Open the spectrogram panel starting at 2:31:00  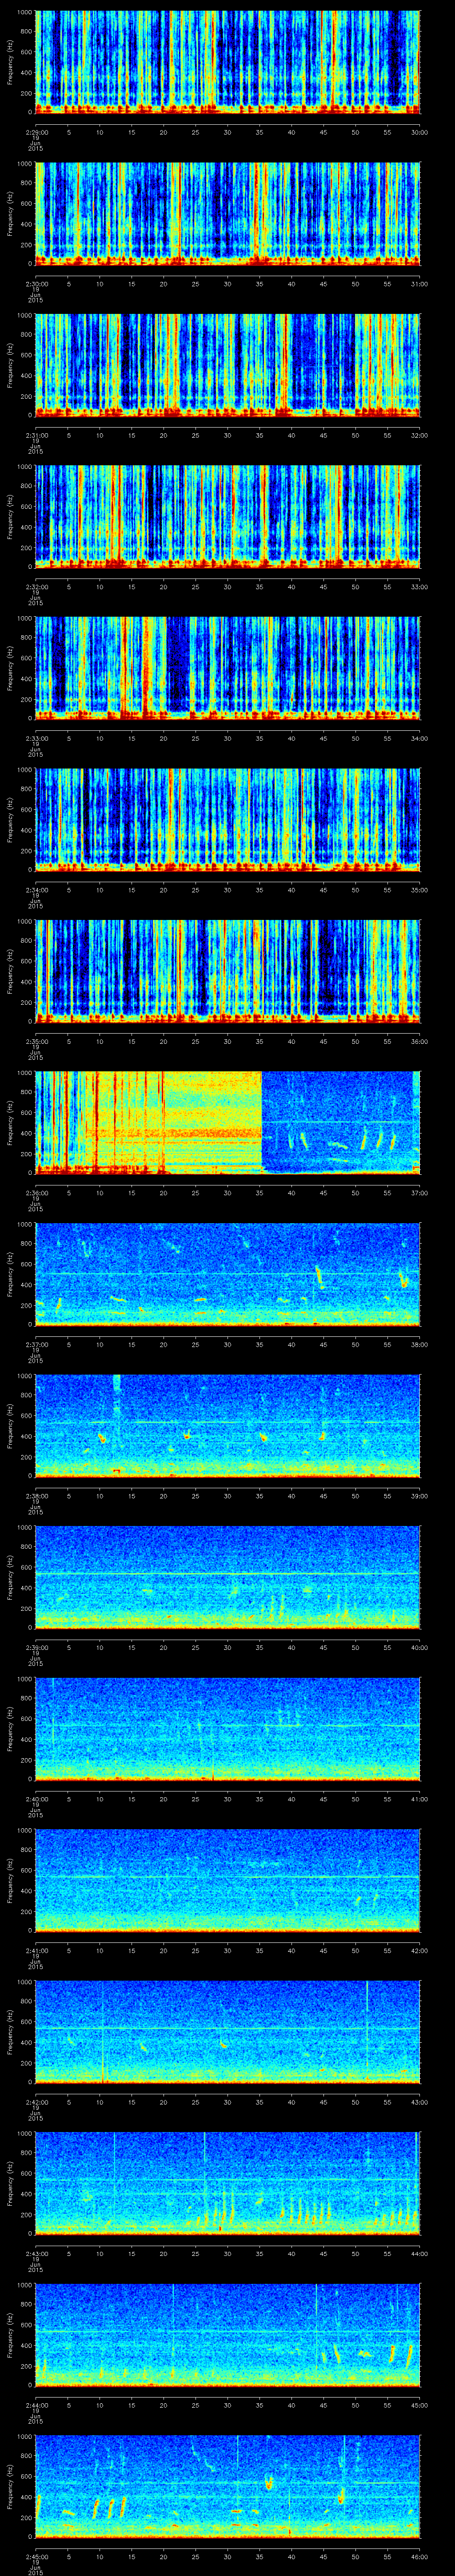(228, 365)
